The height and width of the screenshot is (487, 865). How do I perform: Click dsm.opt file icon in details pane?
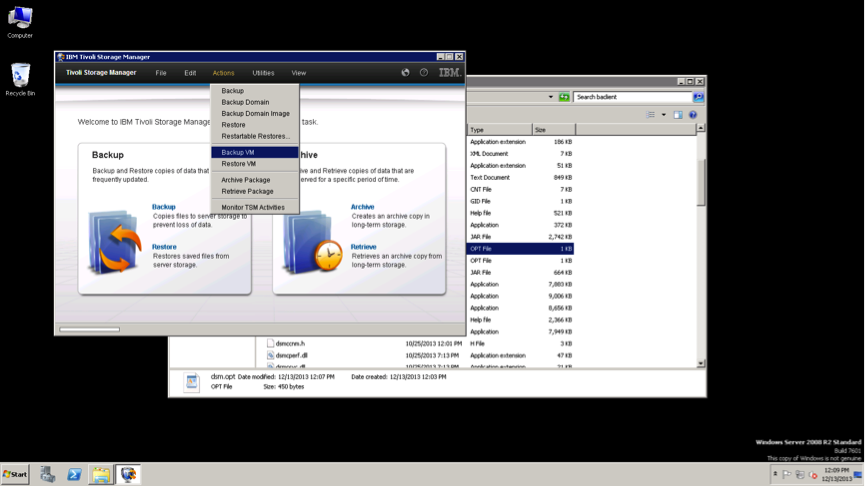[x=191, y=382]
